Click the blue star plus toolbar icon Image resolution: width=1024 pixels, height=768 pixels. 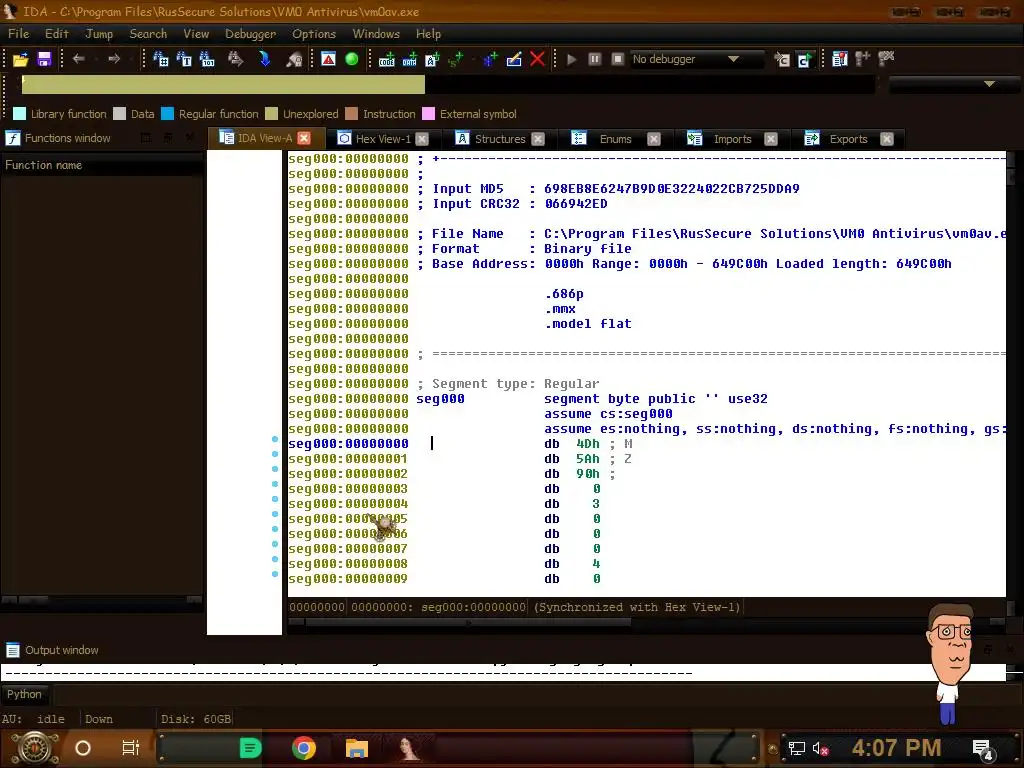coord(490,59)
